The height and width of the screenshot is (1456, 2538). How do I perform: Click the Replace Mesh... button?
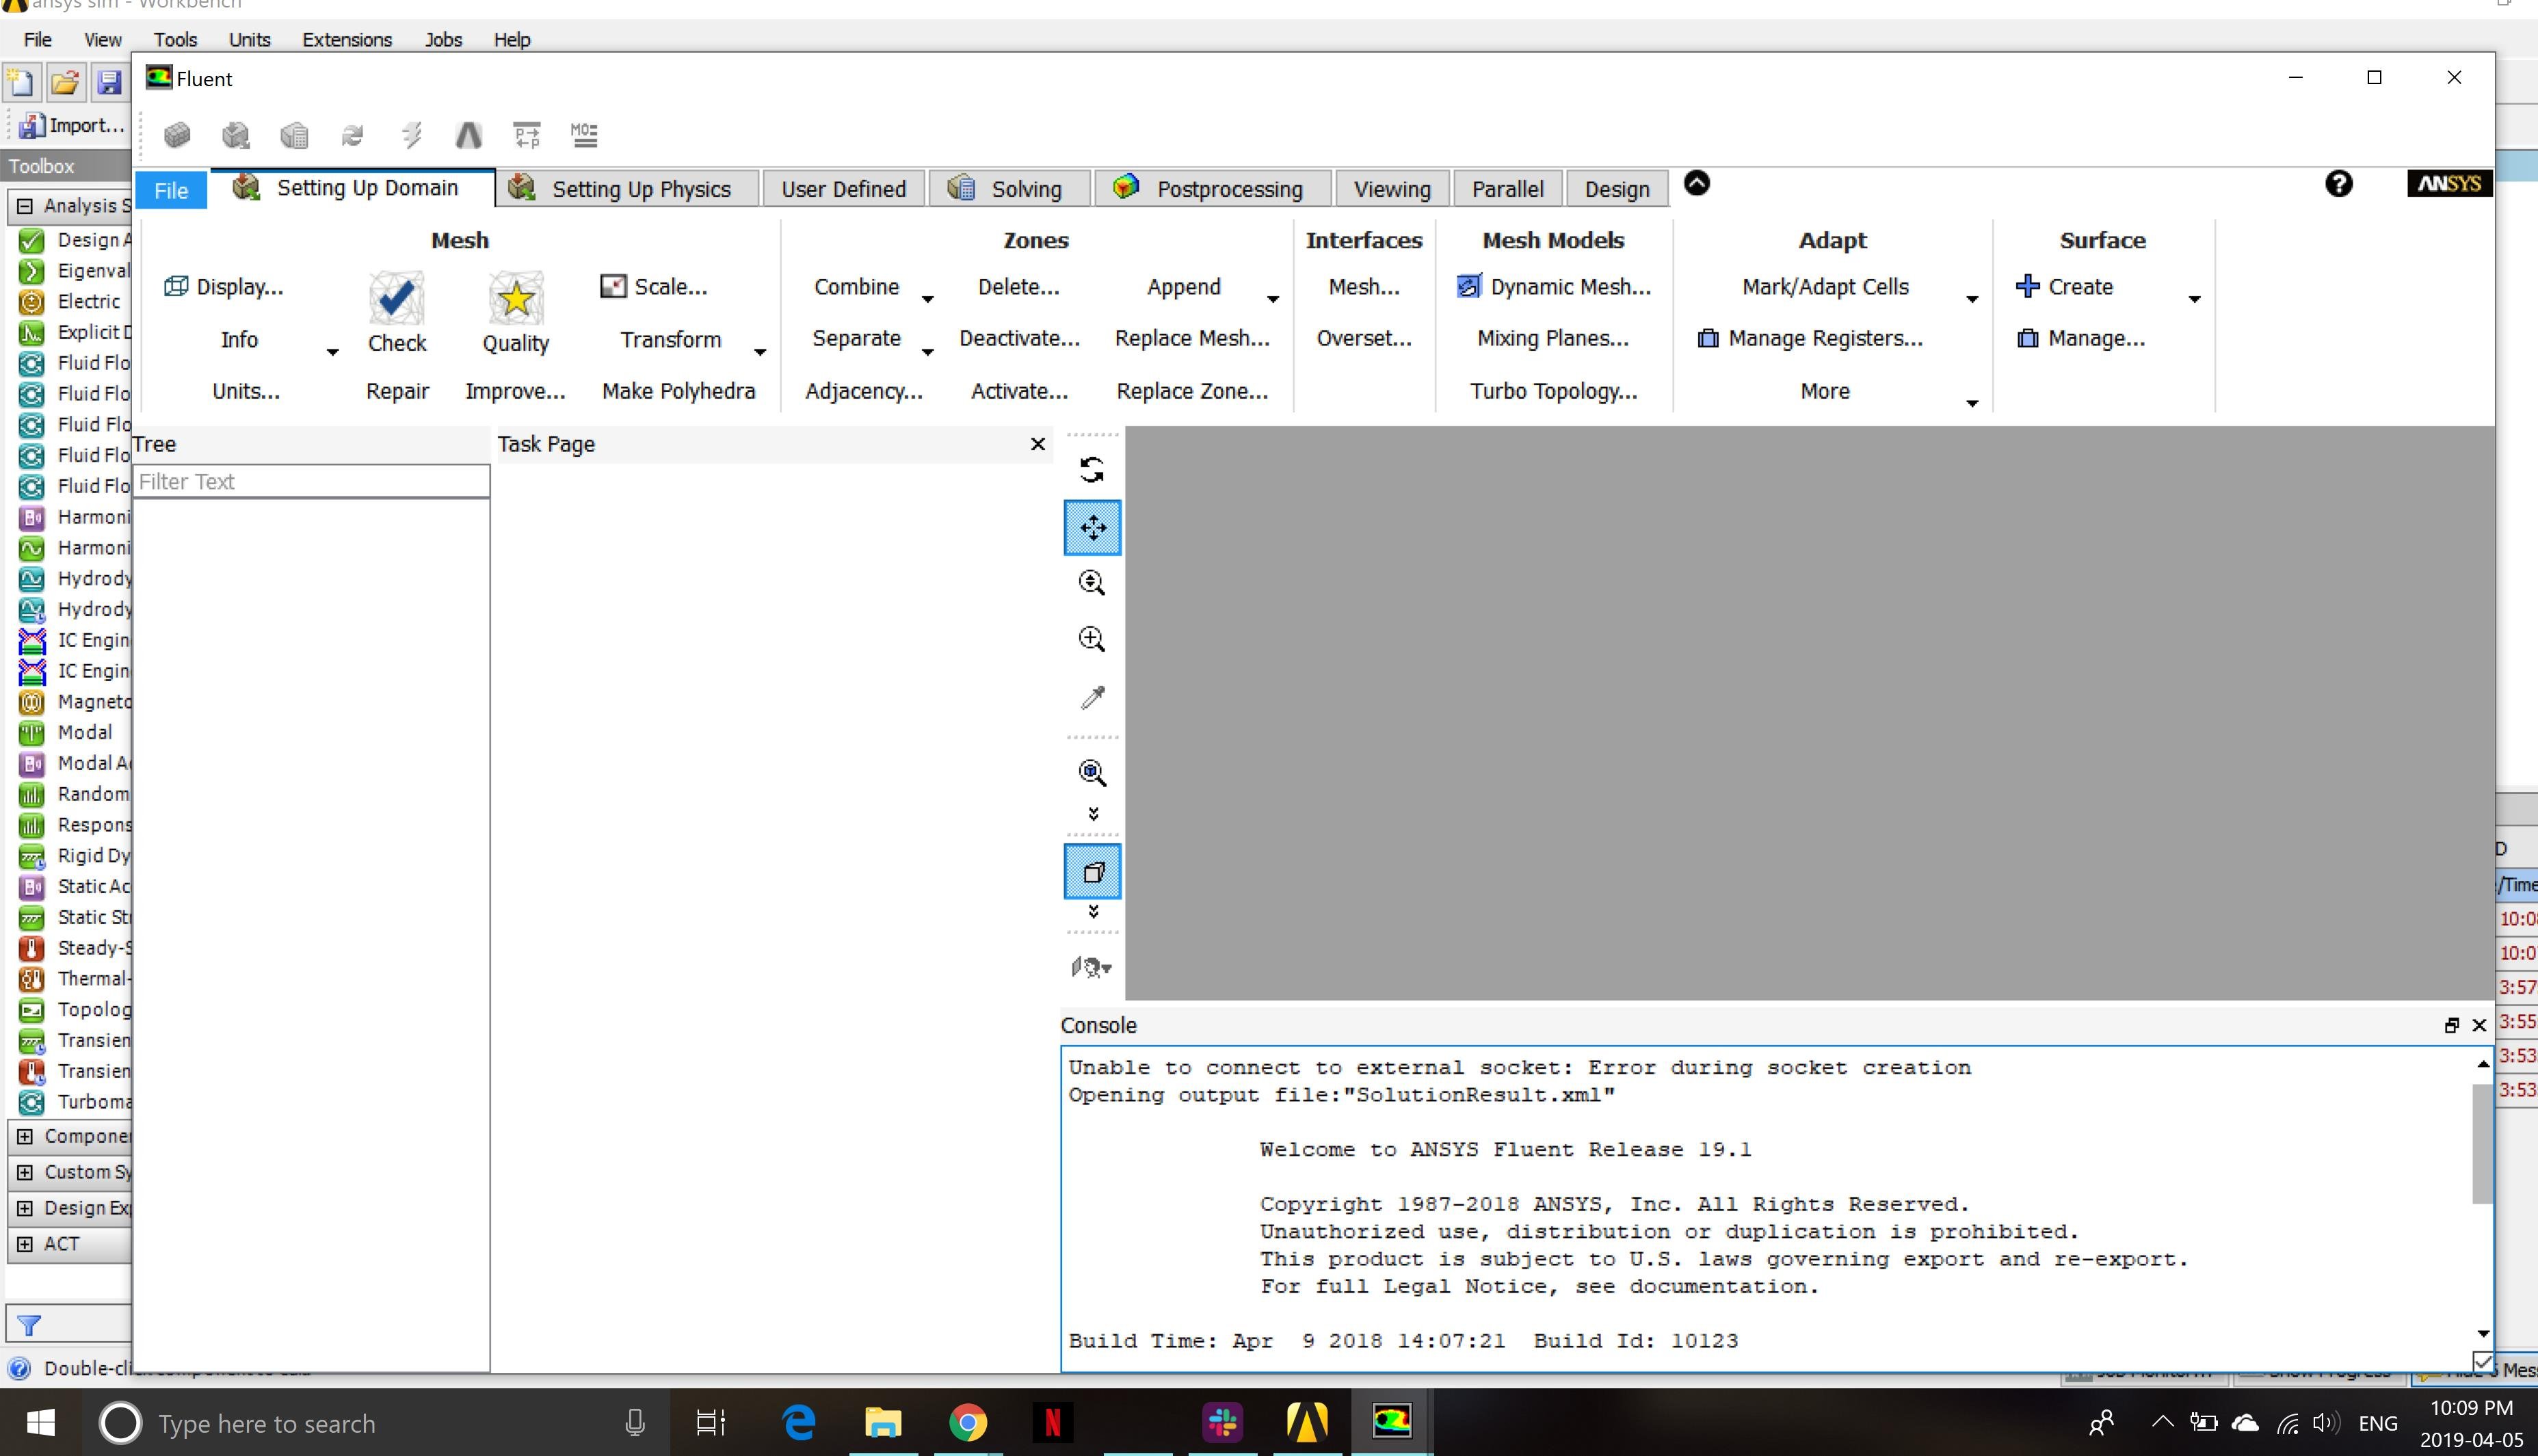click(1192, 339)
